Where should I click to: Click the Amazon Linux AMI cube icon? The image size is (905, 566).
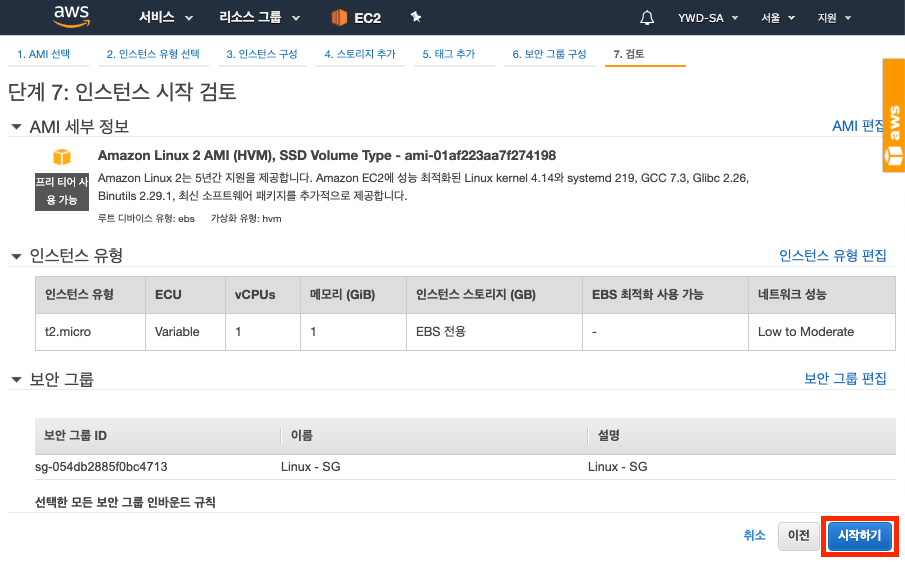pyautogui.click(x=62, y=157)
